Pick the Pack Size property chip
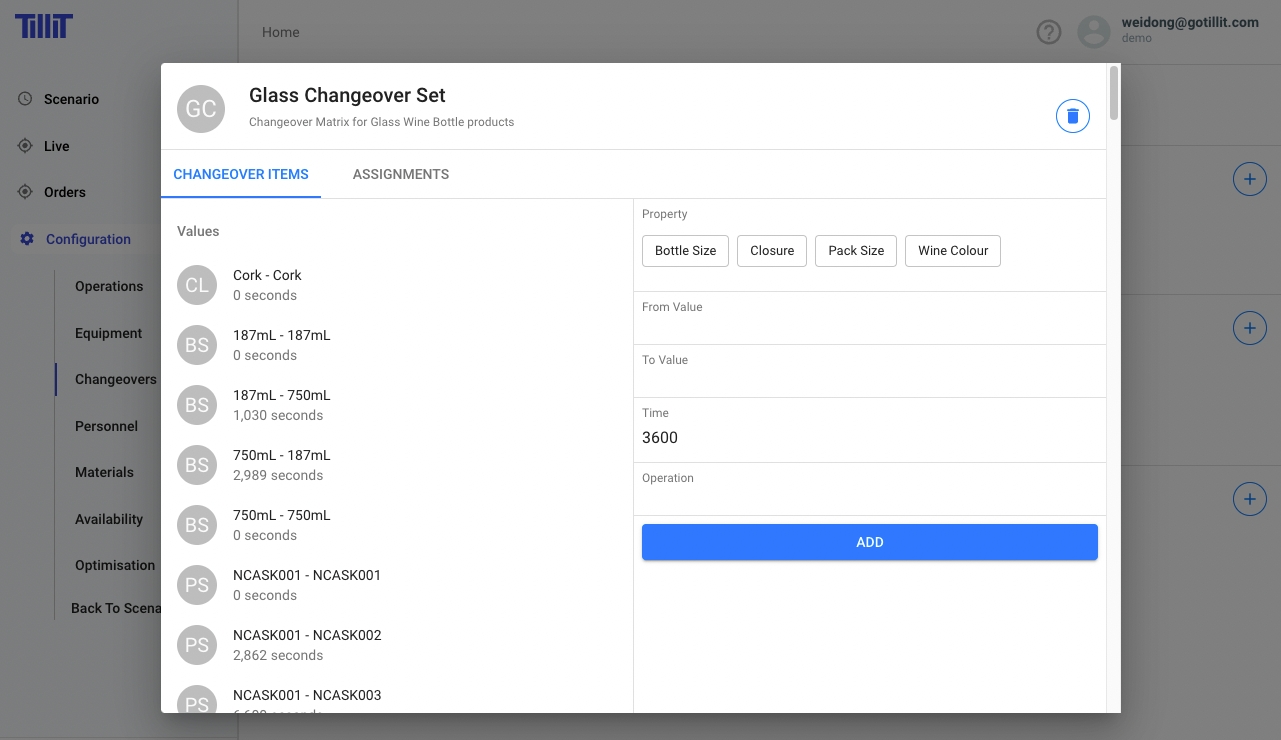 [856, 251]
